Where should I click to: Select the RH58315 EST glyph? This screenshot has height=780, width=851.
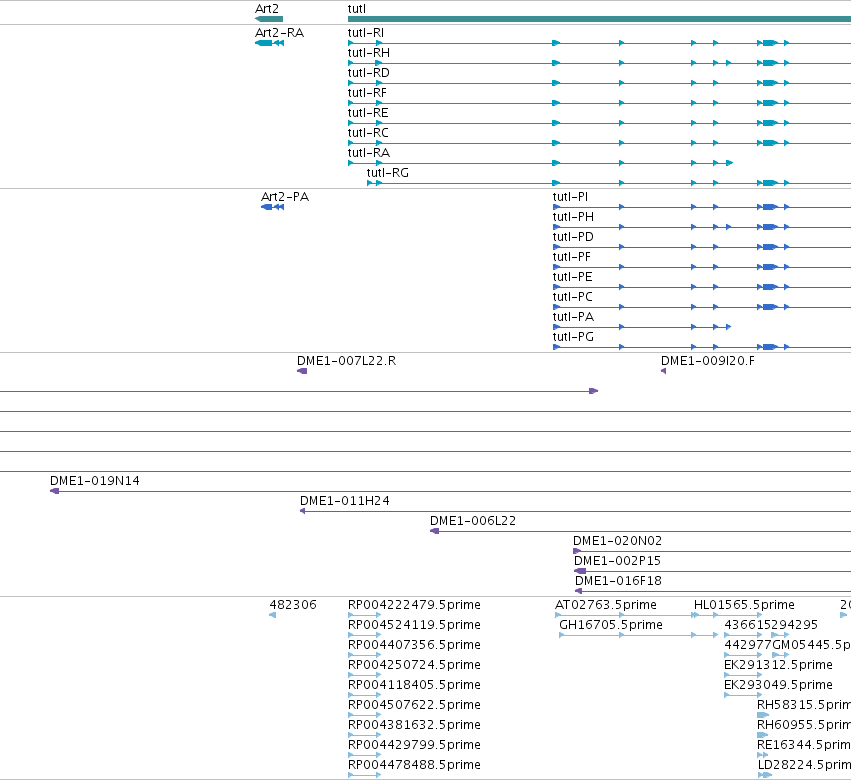(x=763, y=715)
